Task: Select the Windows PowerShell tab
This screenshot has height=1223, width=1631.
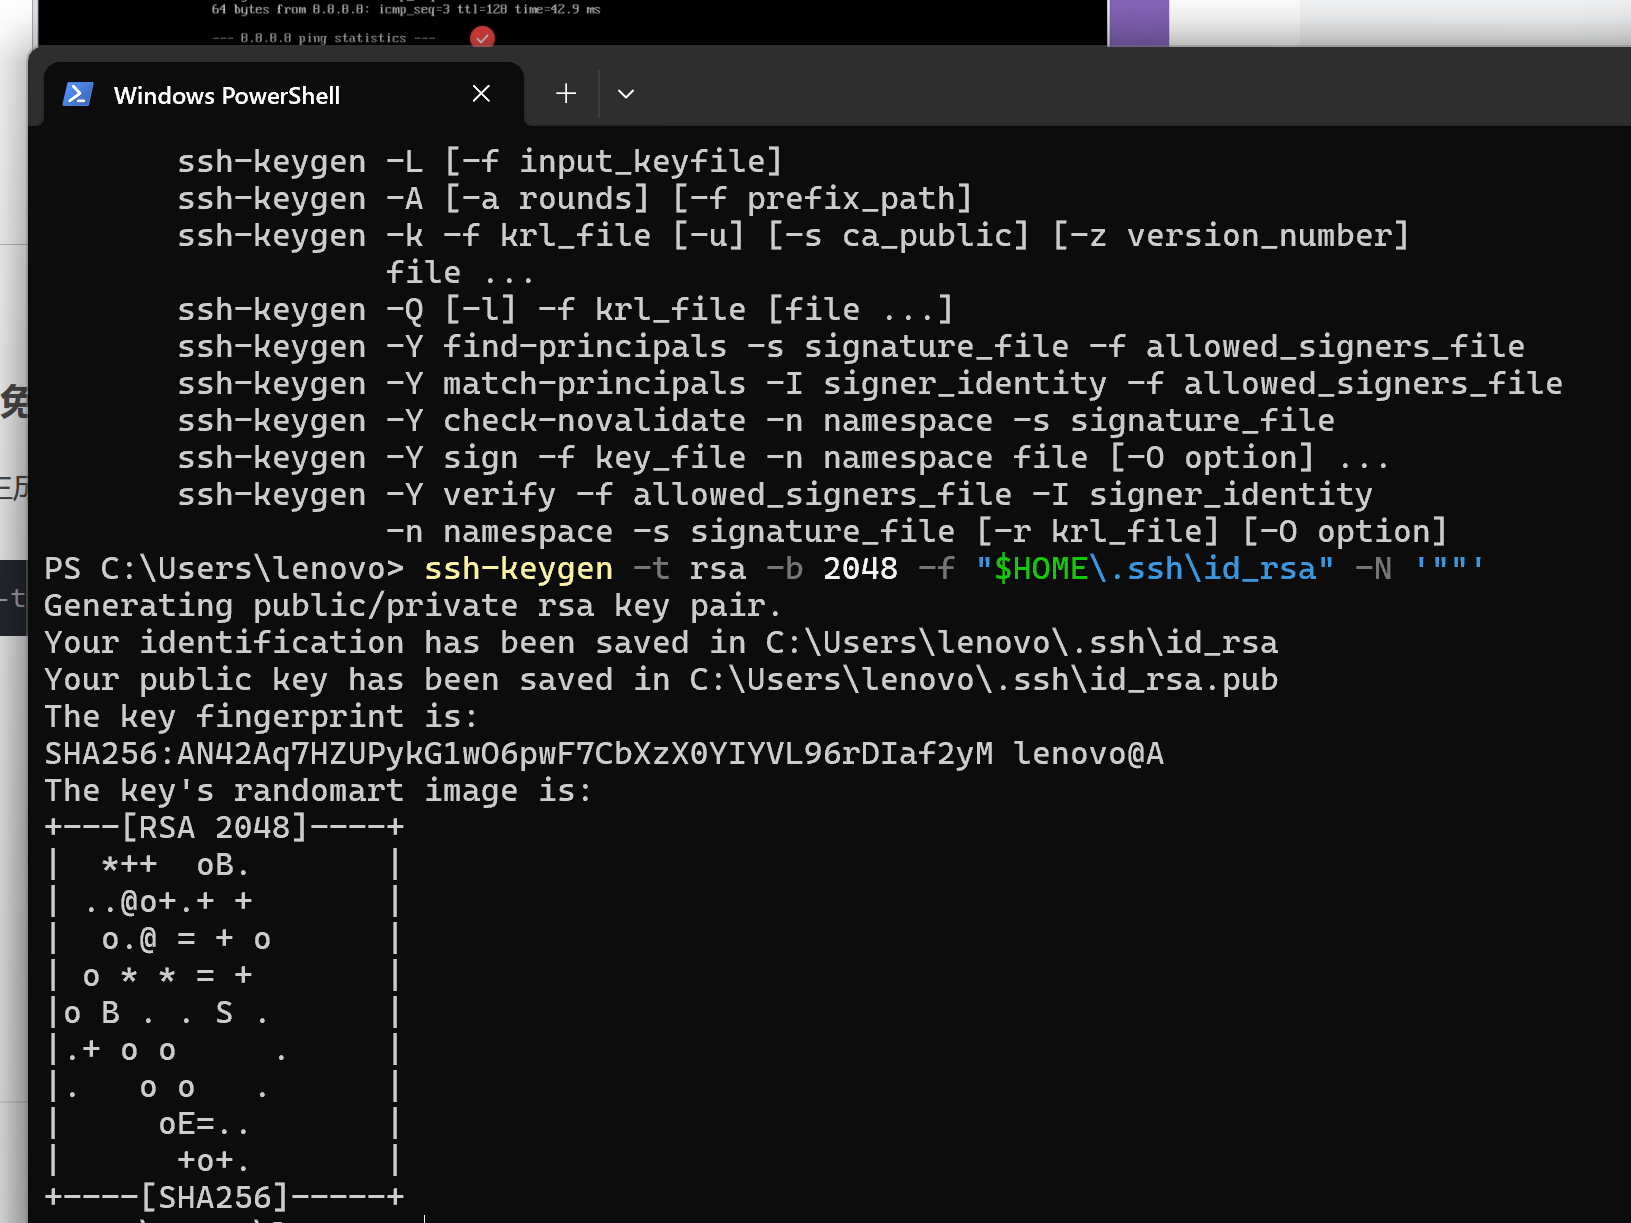Action: (x=284, y=95)
